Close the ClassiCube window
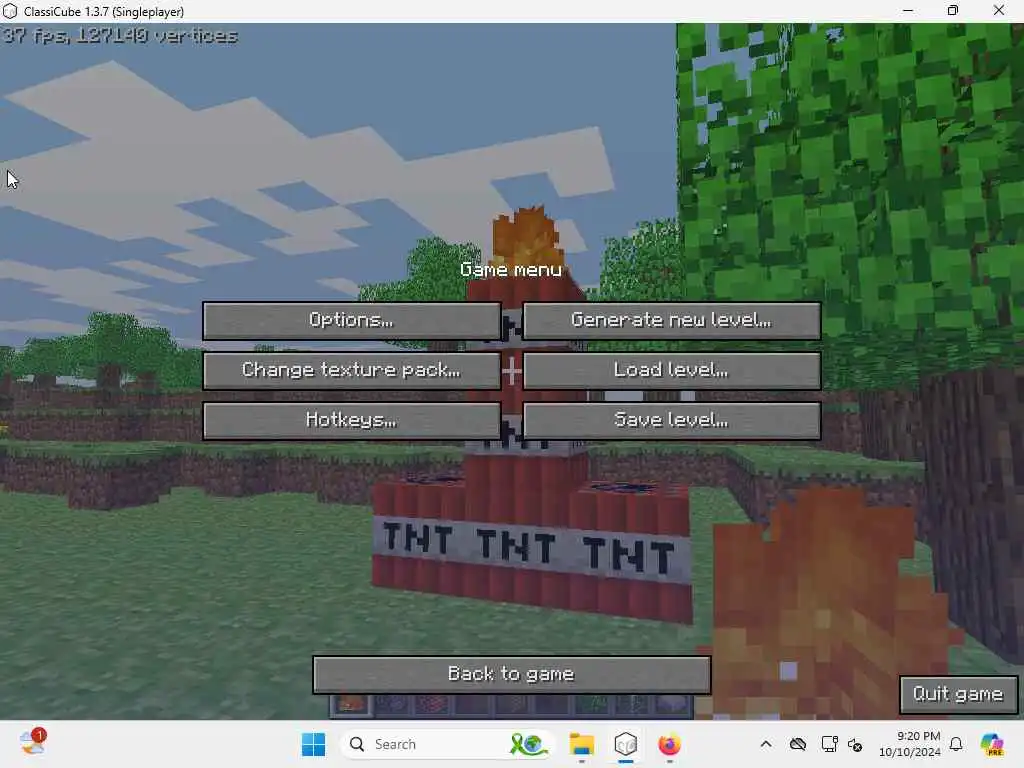 coord(999,10)
